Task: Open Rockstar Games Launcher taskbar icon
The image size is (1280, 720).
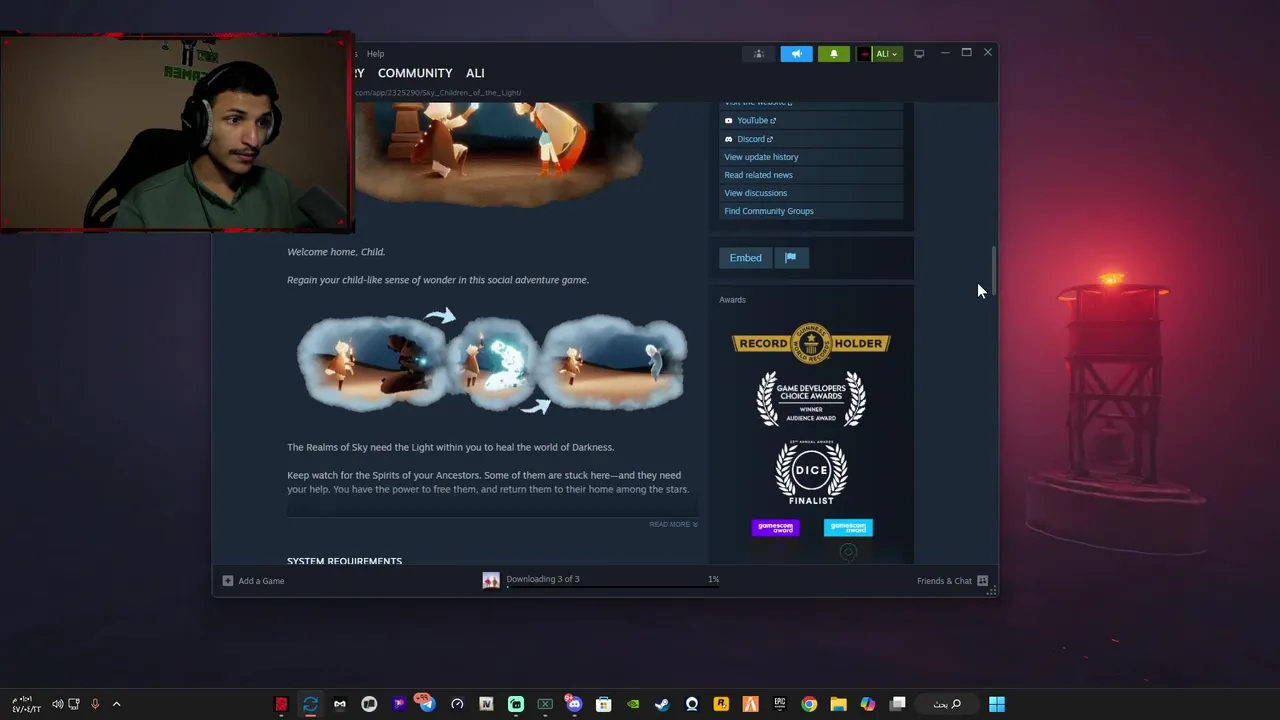Action: pyautogui.click(x=721, y=704)
